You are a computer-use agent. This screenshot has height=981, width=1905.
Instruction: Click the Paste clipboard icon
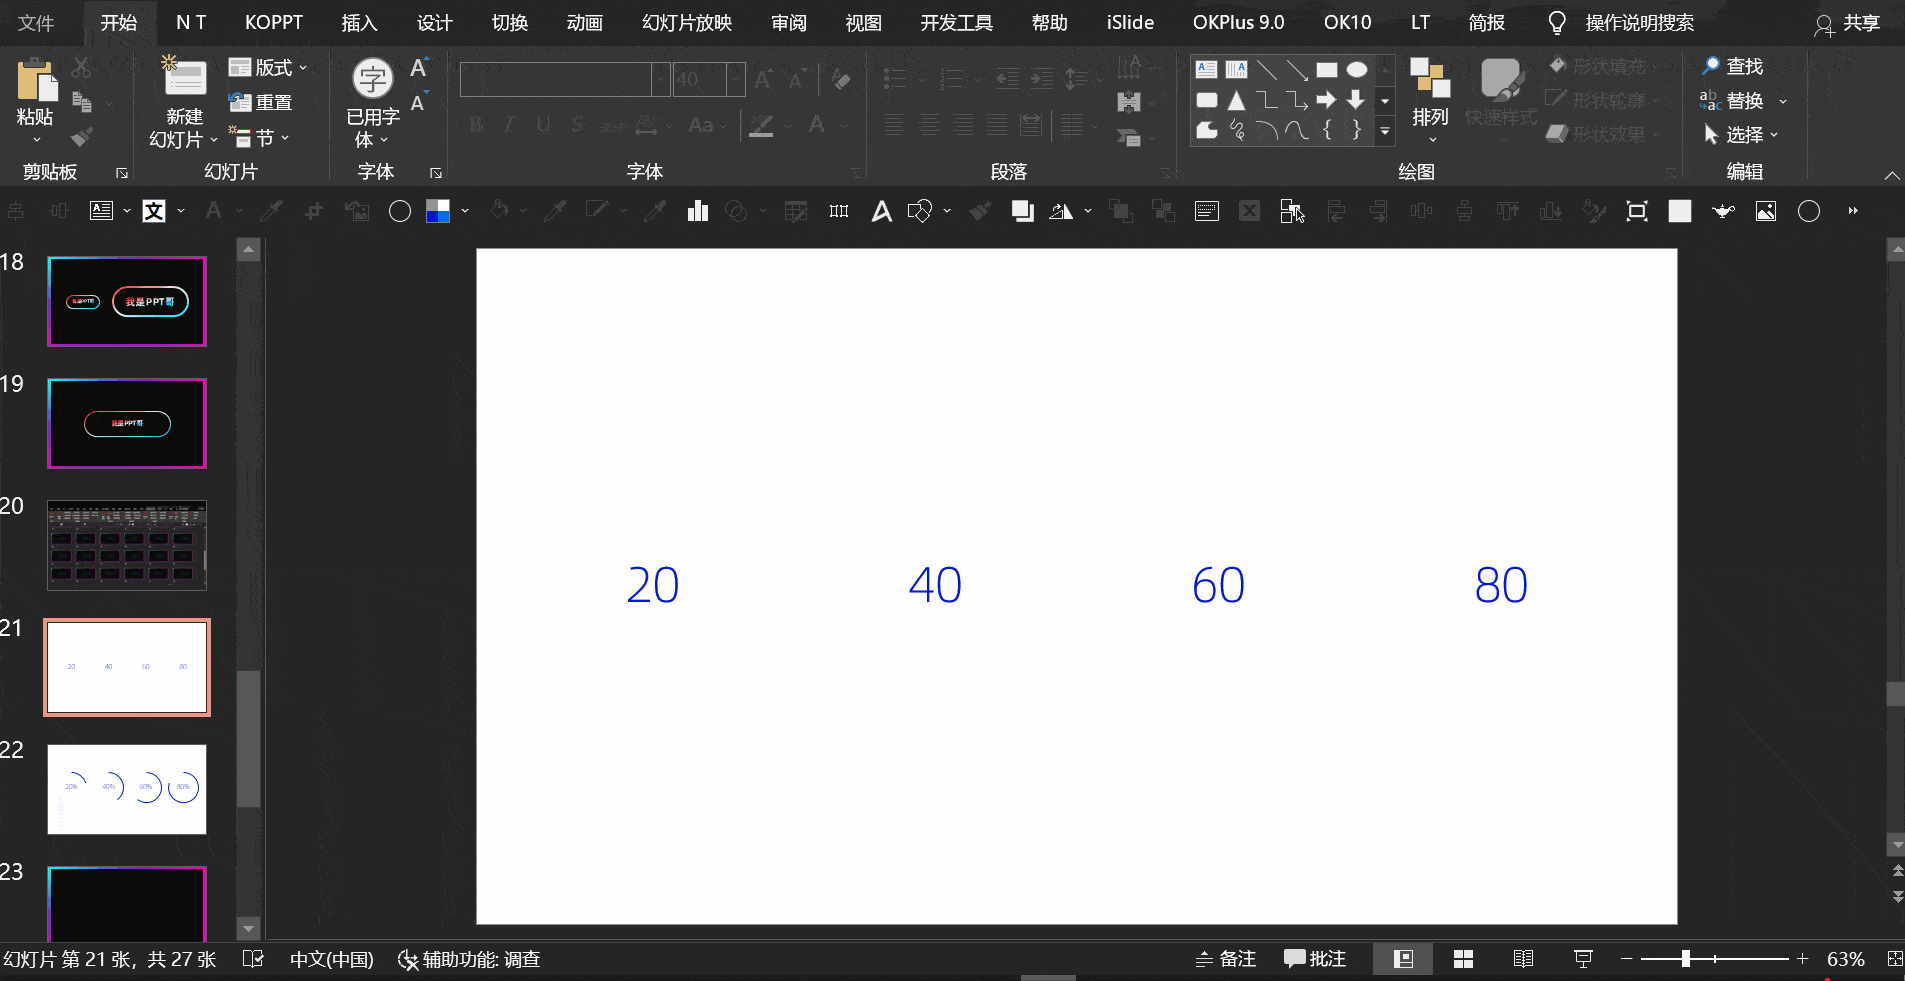pyautogui.click(x=36, y=80)
